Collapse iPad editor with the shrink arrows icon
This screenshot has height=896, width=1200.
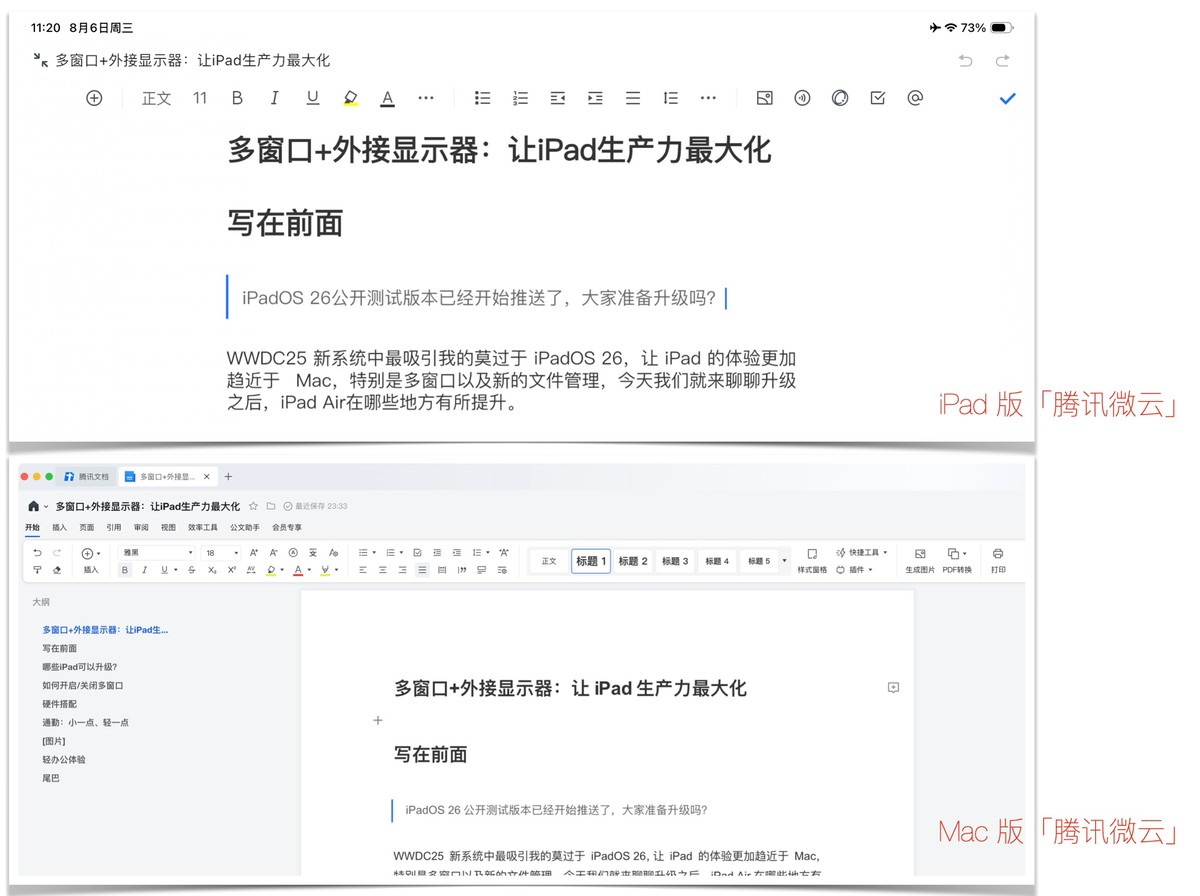(40, 60)
